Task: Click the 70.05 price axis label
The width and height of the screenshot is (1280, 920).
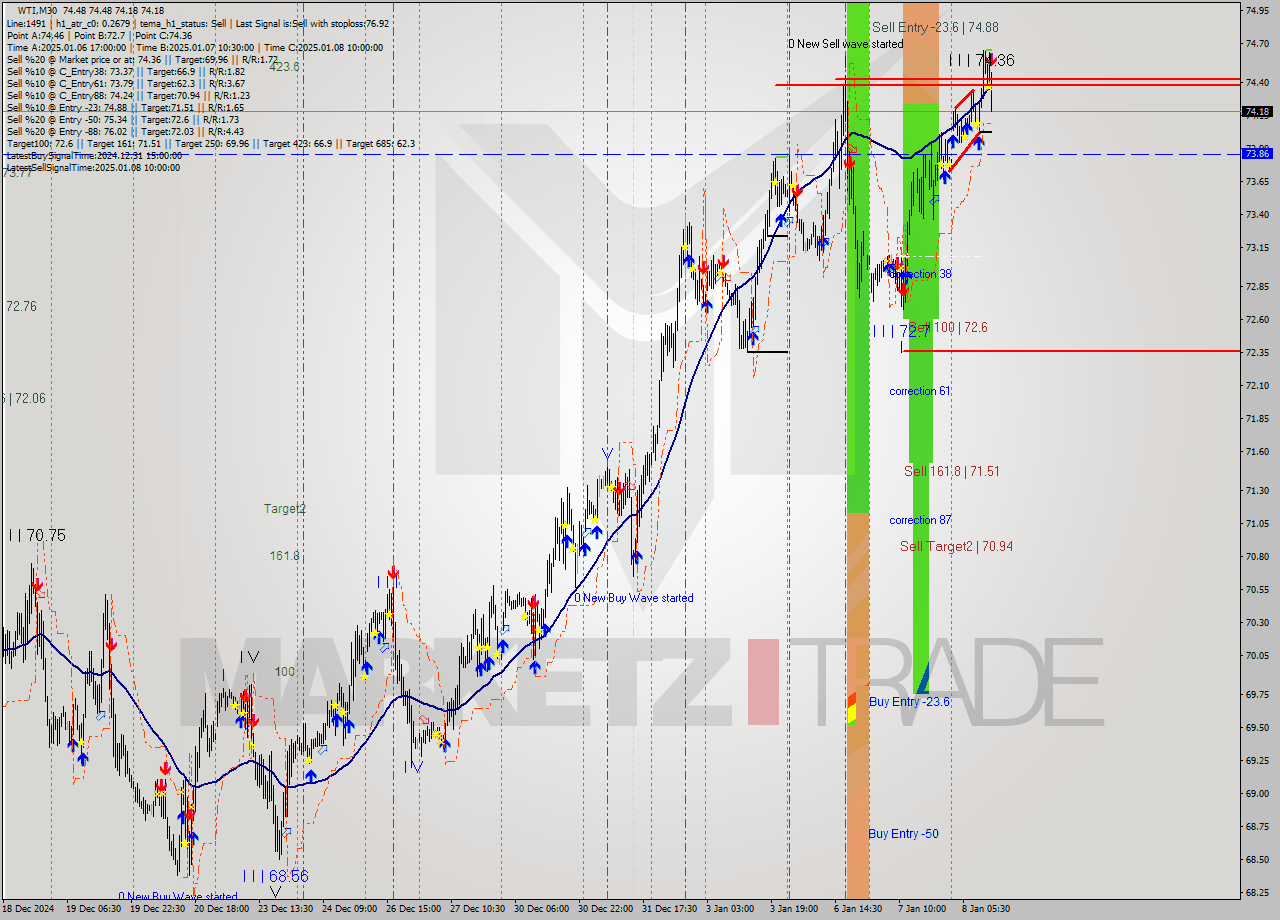Action: click(1257, 656)
